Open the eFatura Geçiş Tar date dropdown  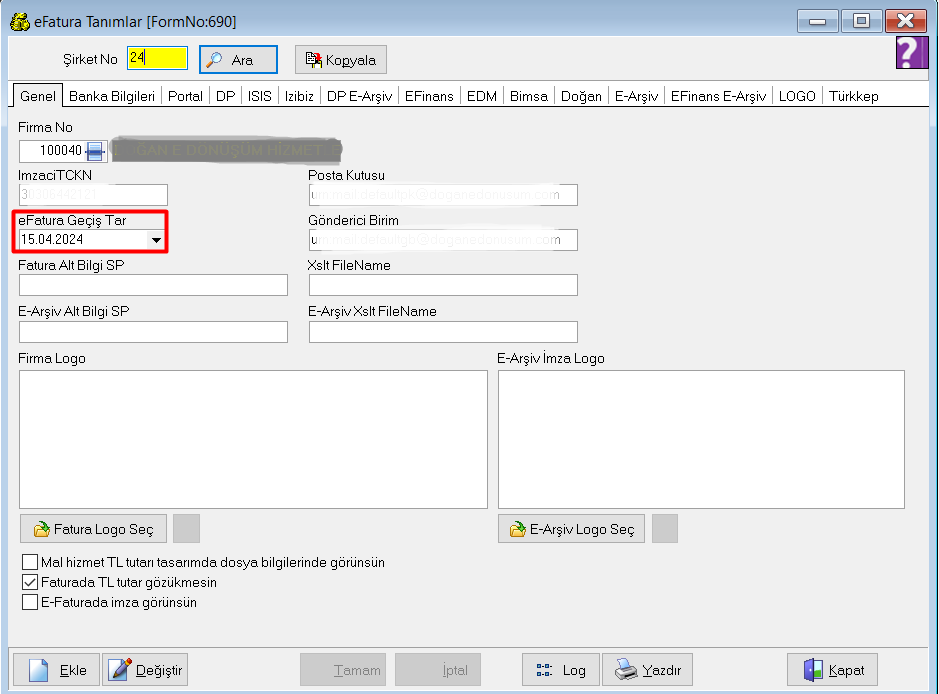tap(157, 240)
